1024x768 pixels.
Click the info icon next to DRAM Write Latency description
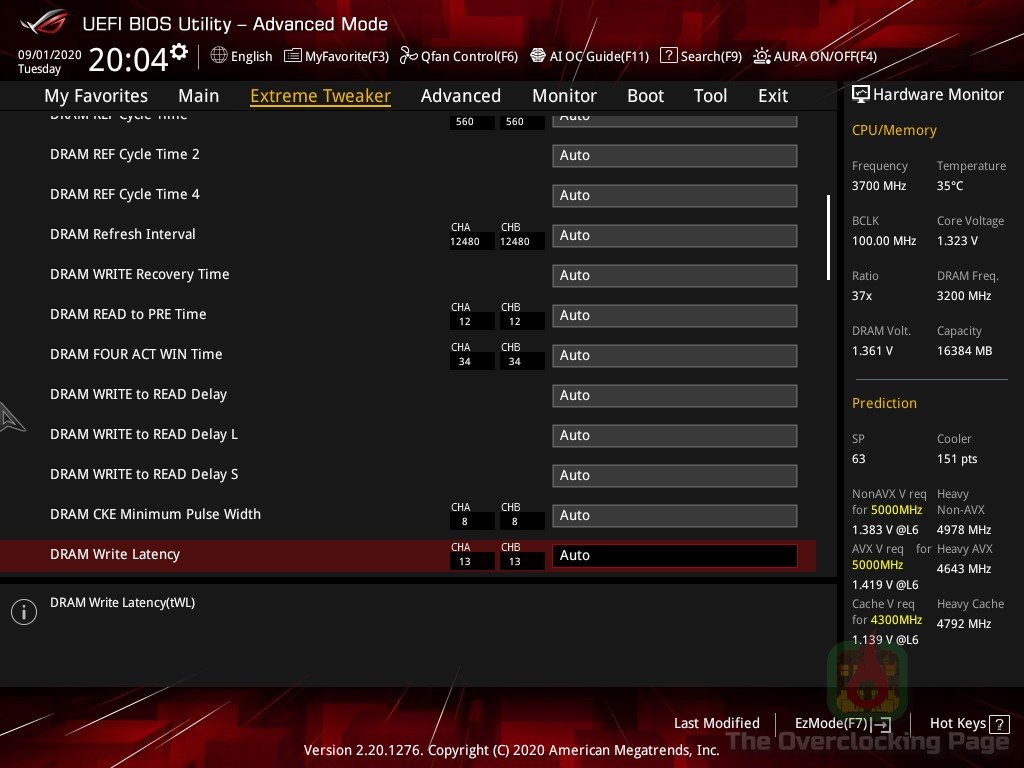(24, 611)
